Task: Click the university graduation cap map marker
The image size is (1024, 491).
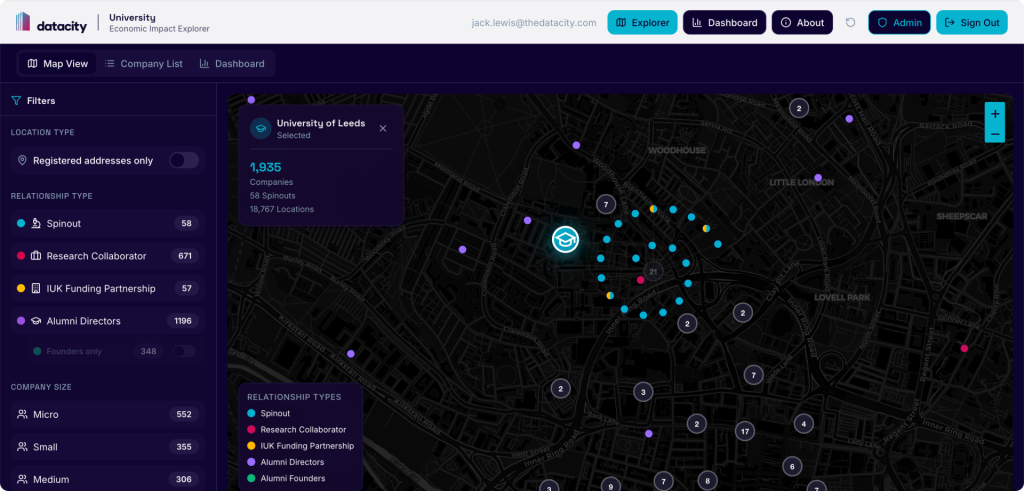Action: pos(566,240)
